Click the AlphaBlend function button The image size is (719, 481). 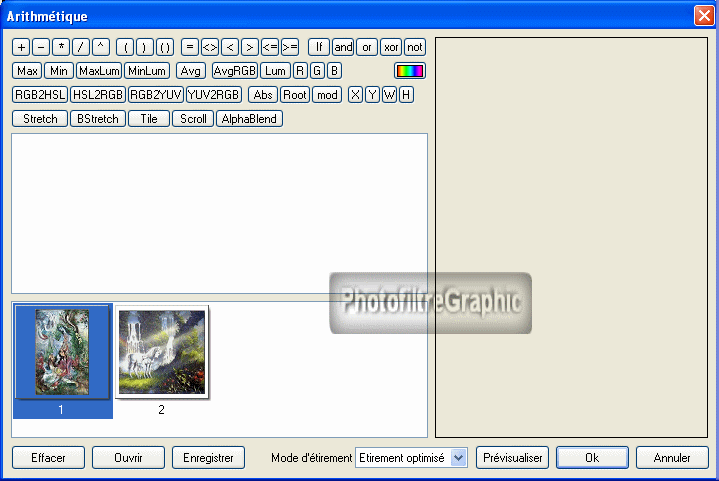pos(250,119)
